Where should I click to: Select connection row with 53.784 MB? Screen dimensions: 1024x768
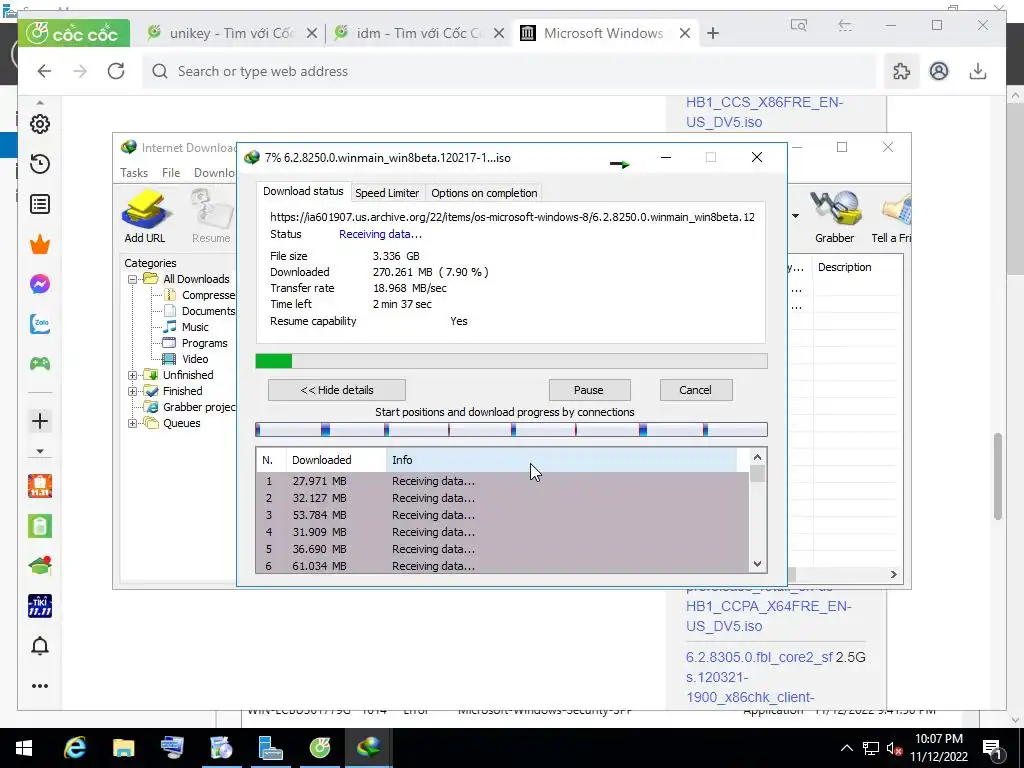(502, 515)
